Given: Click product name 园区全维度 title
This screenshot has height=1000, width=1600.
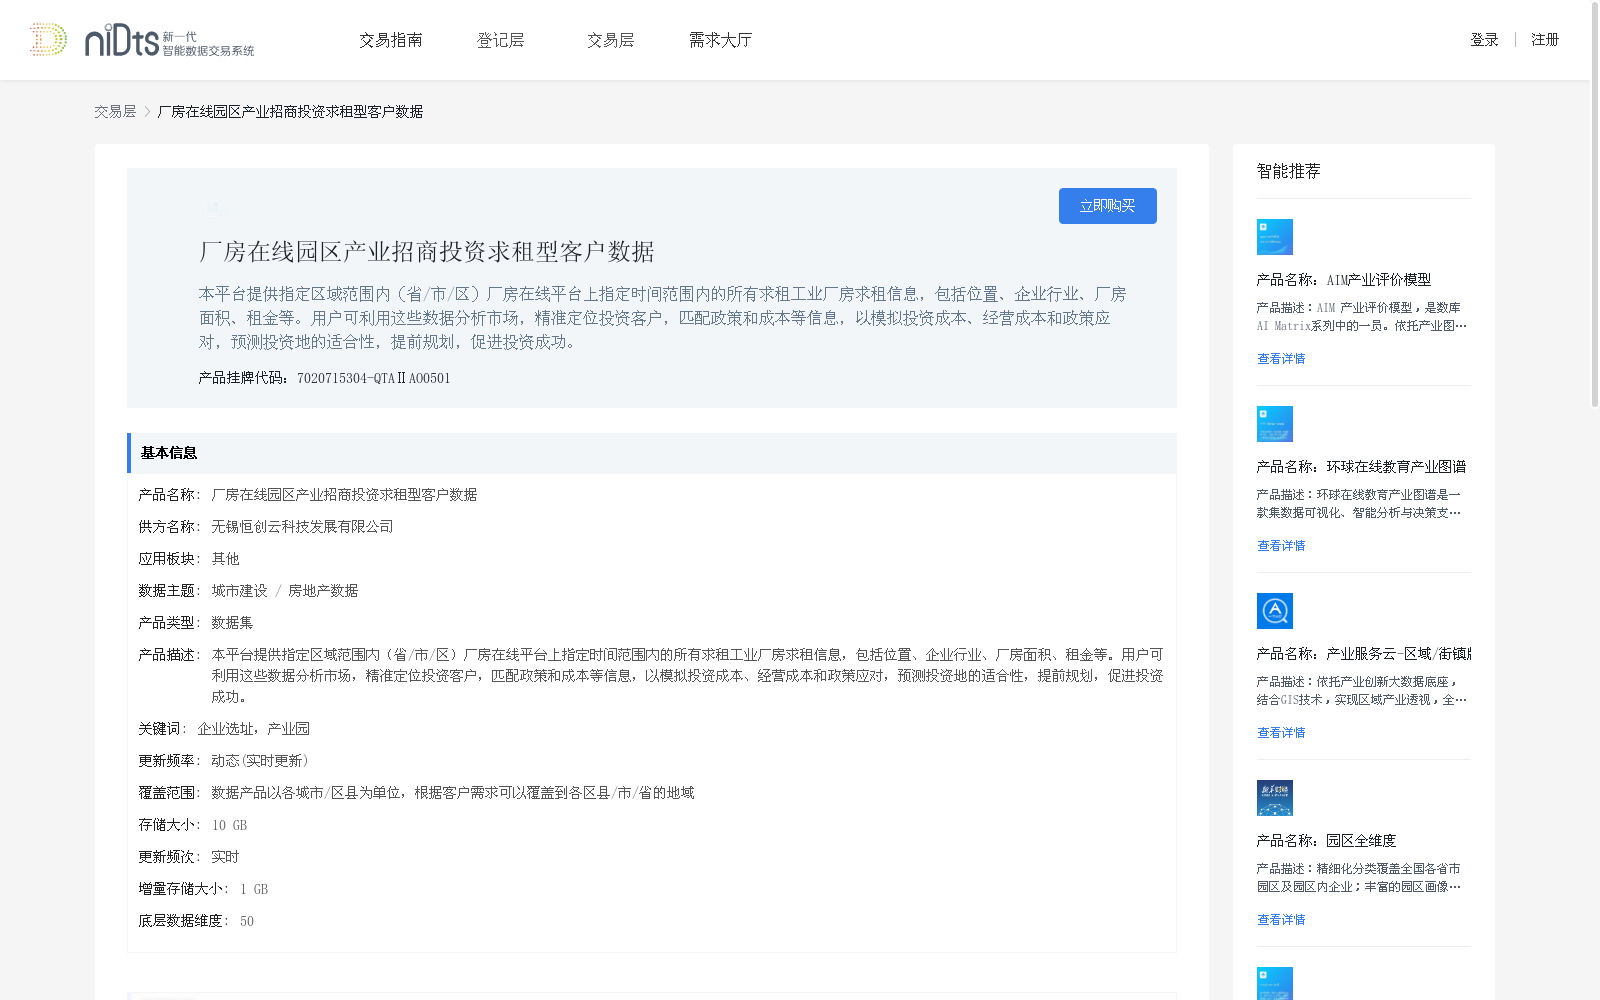Looking at the screenshot, I should (1361, 841).
